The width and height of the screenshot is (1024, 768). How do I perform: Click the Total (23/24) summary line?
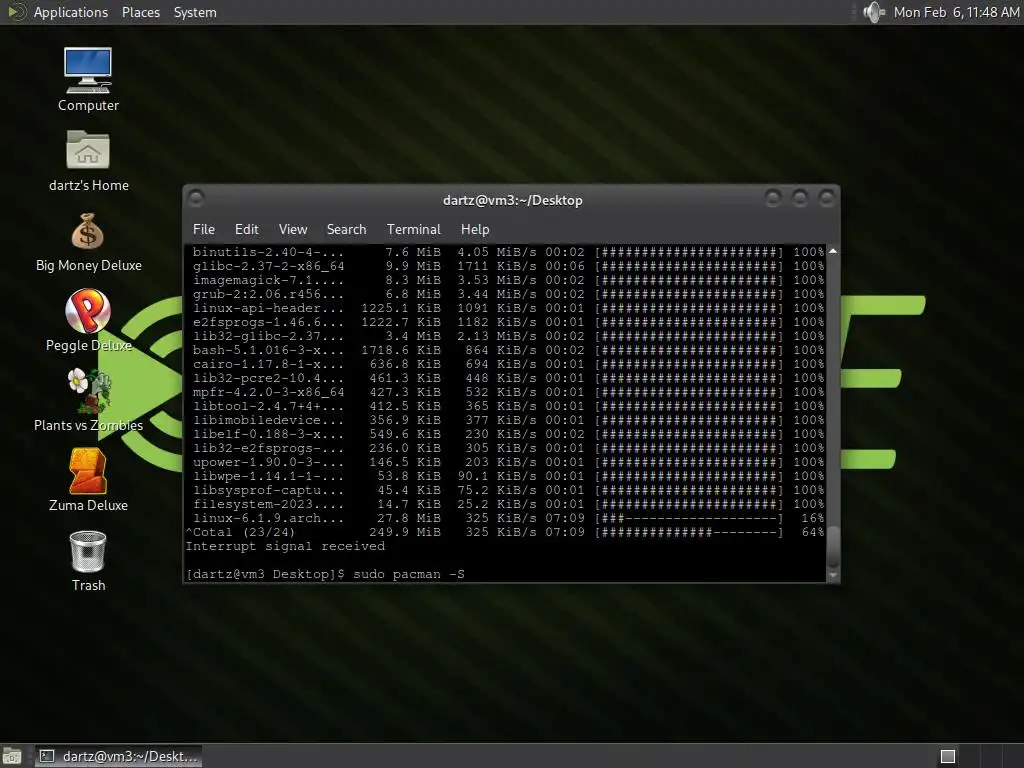(x=505, y=532)
